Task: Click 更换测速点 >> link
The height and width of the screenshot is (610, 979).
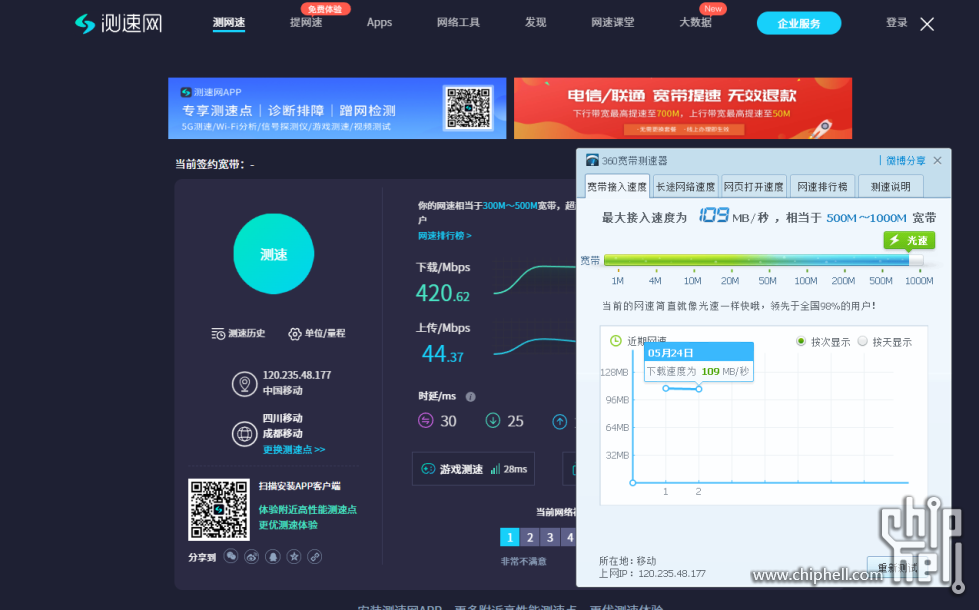Action: [293, 450]
